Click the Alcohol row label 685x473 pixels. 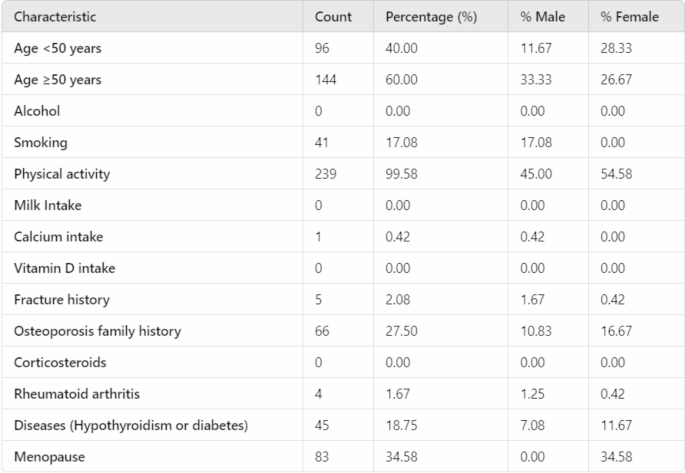pos(35,111)
